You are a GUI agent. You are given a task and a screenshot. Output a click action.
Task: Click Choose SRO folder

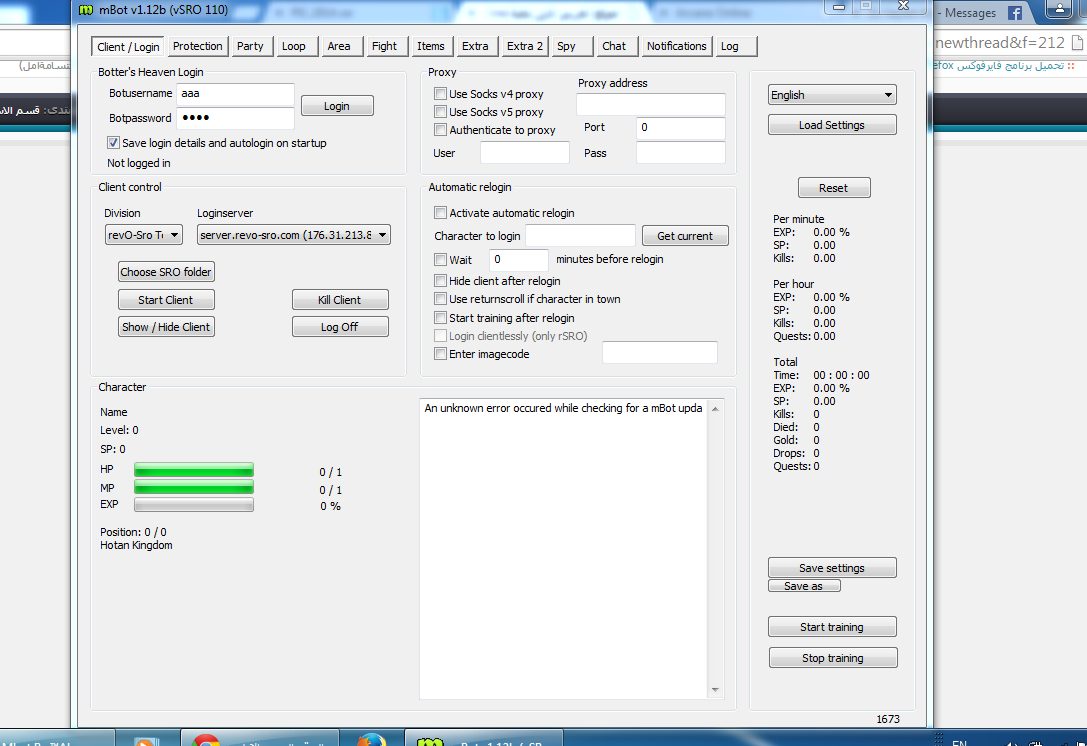click(x=166, y=272)
